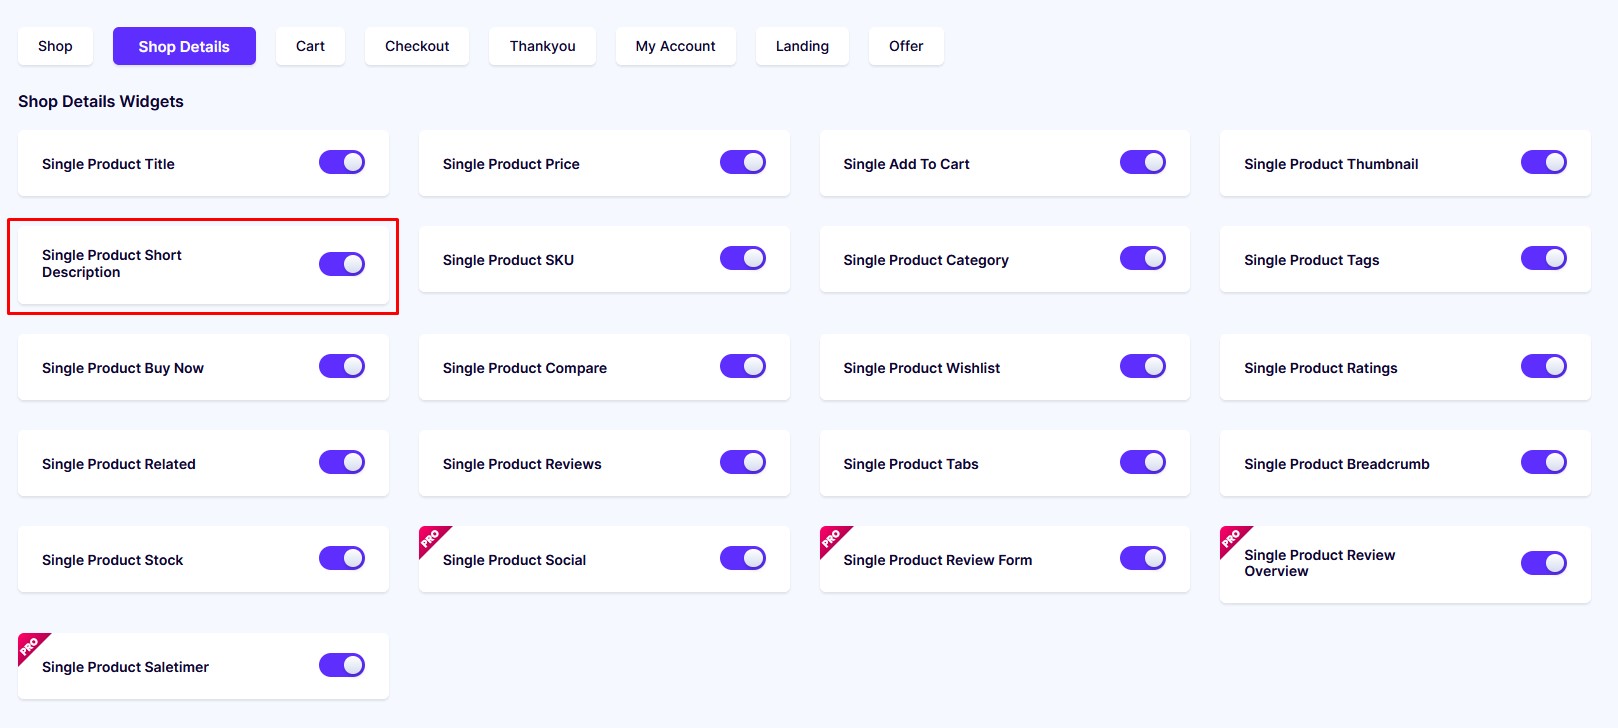This screenshot has height=728, width=1618.
Task: Click PRO ribbon on Review Overview card
Action: [1233, 539]
